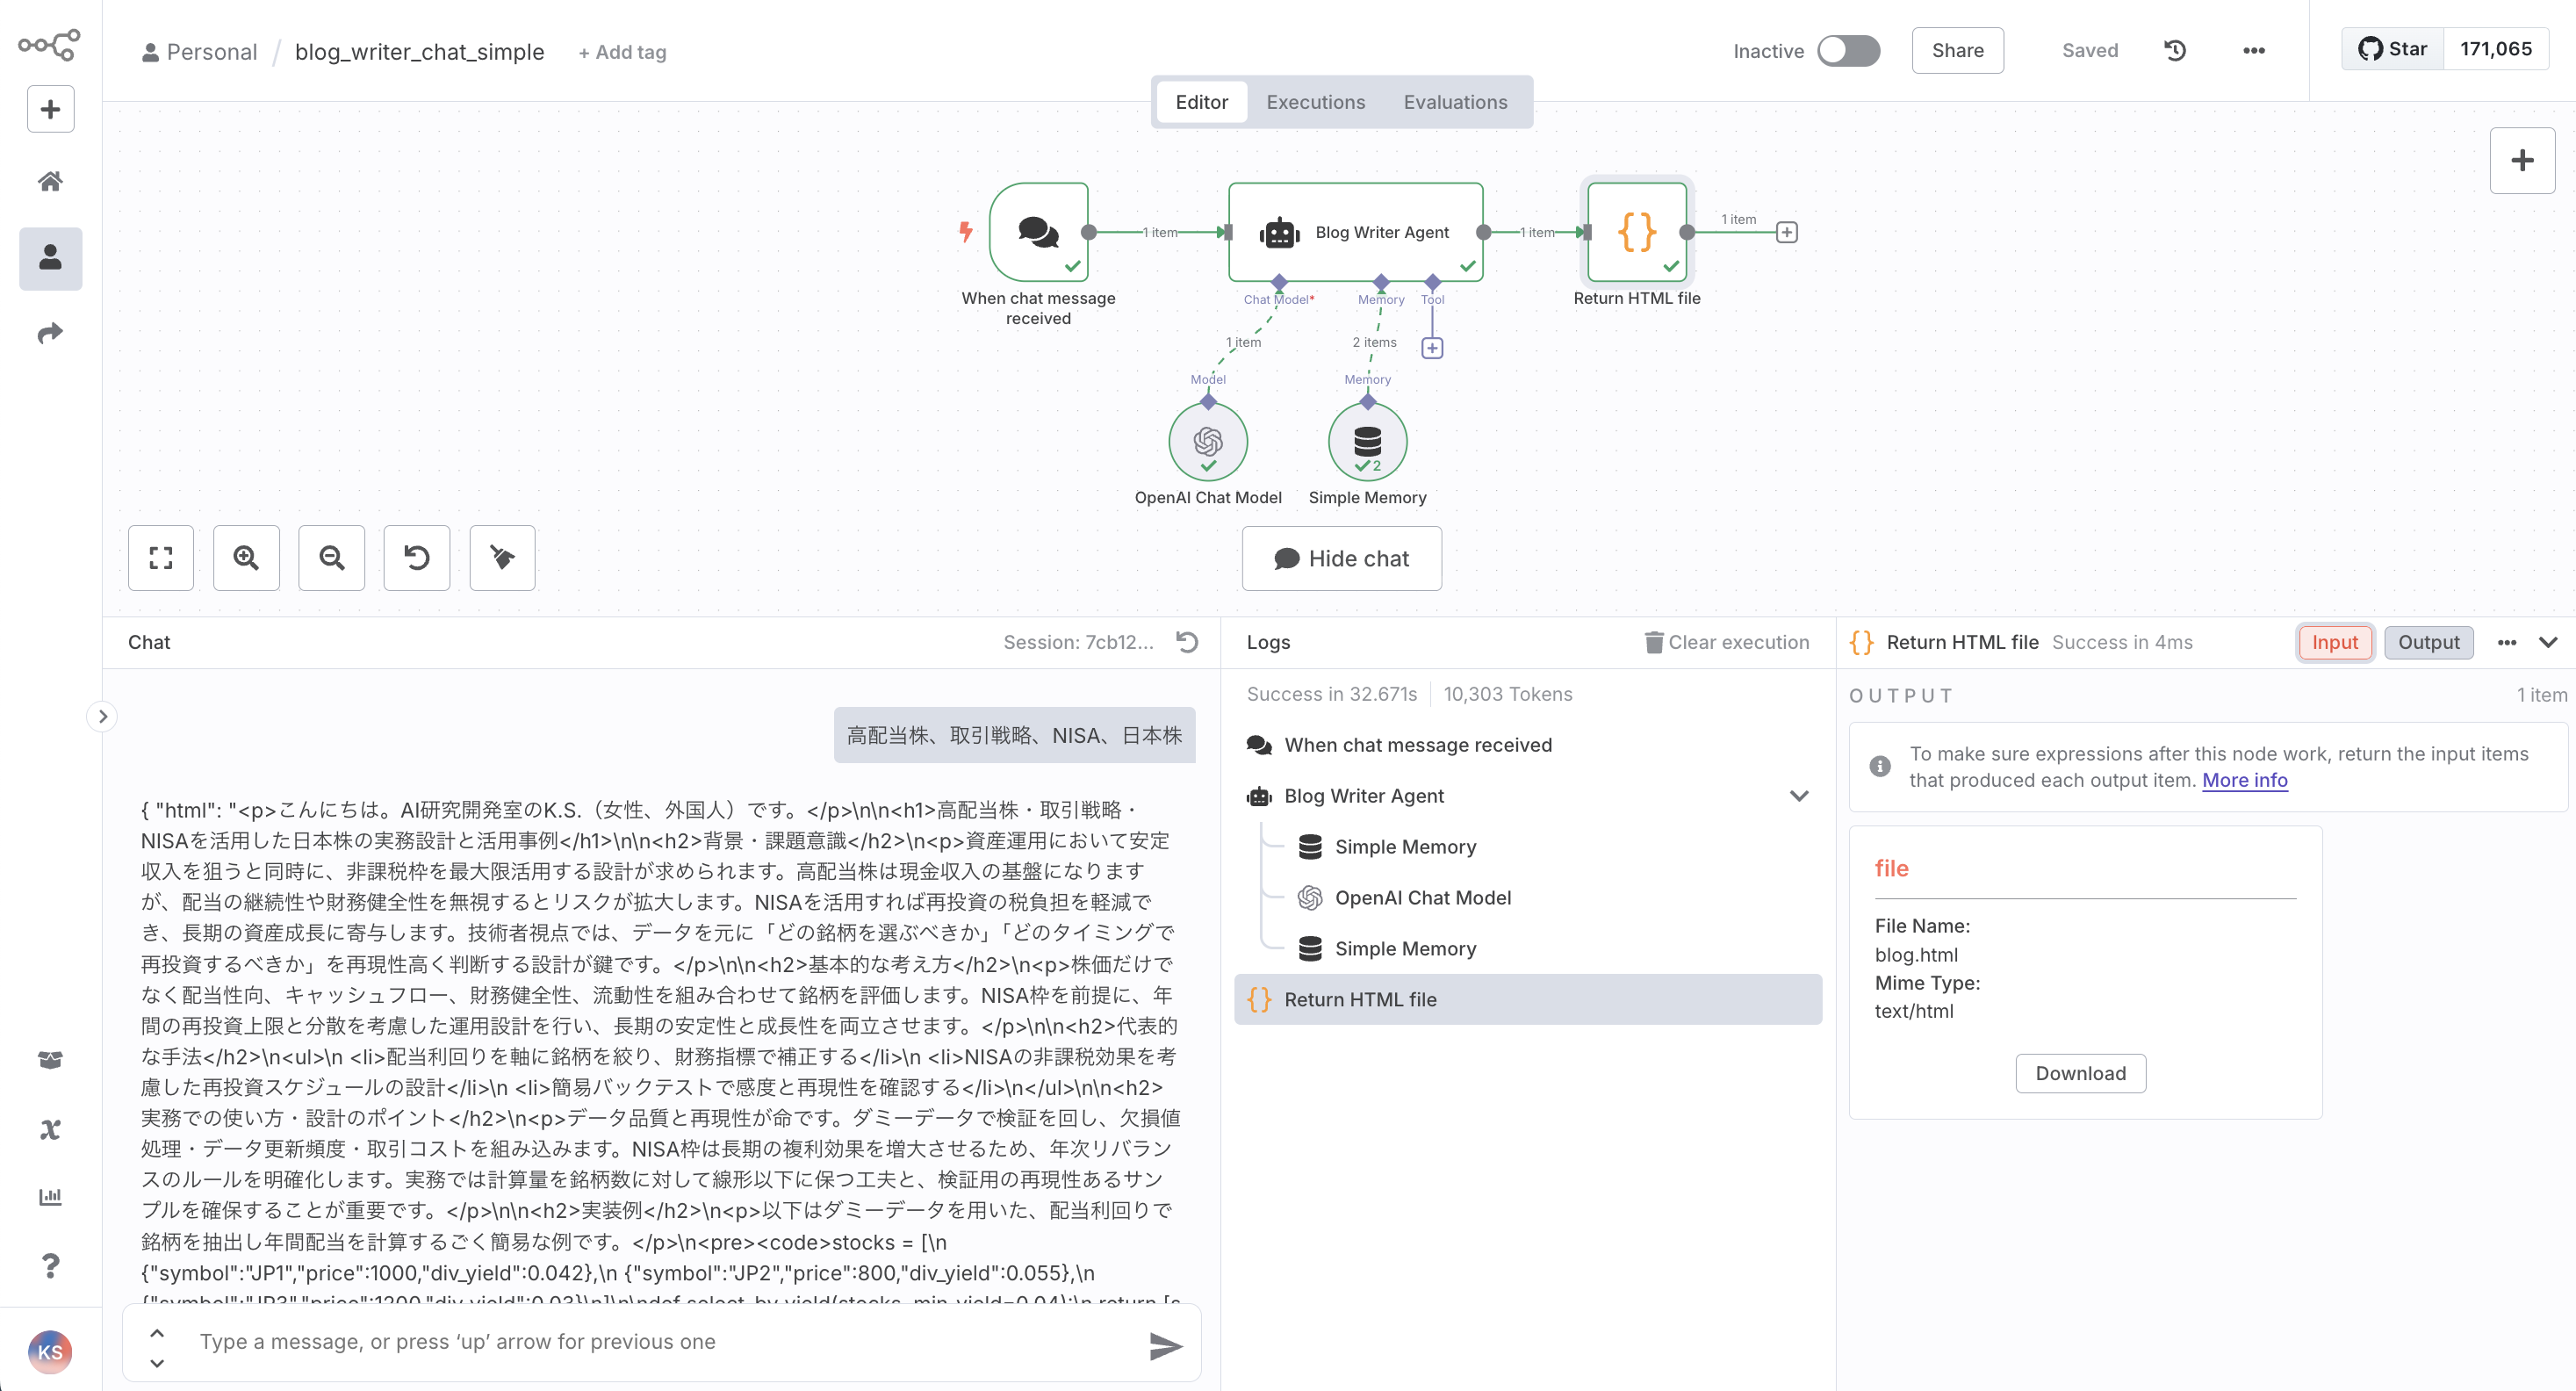Open the OpenAI Chat Model node
The height and width of the screenshot is (1391, 2576).
pyautogui.click(x=1207, y=442)
